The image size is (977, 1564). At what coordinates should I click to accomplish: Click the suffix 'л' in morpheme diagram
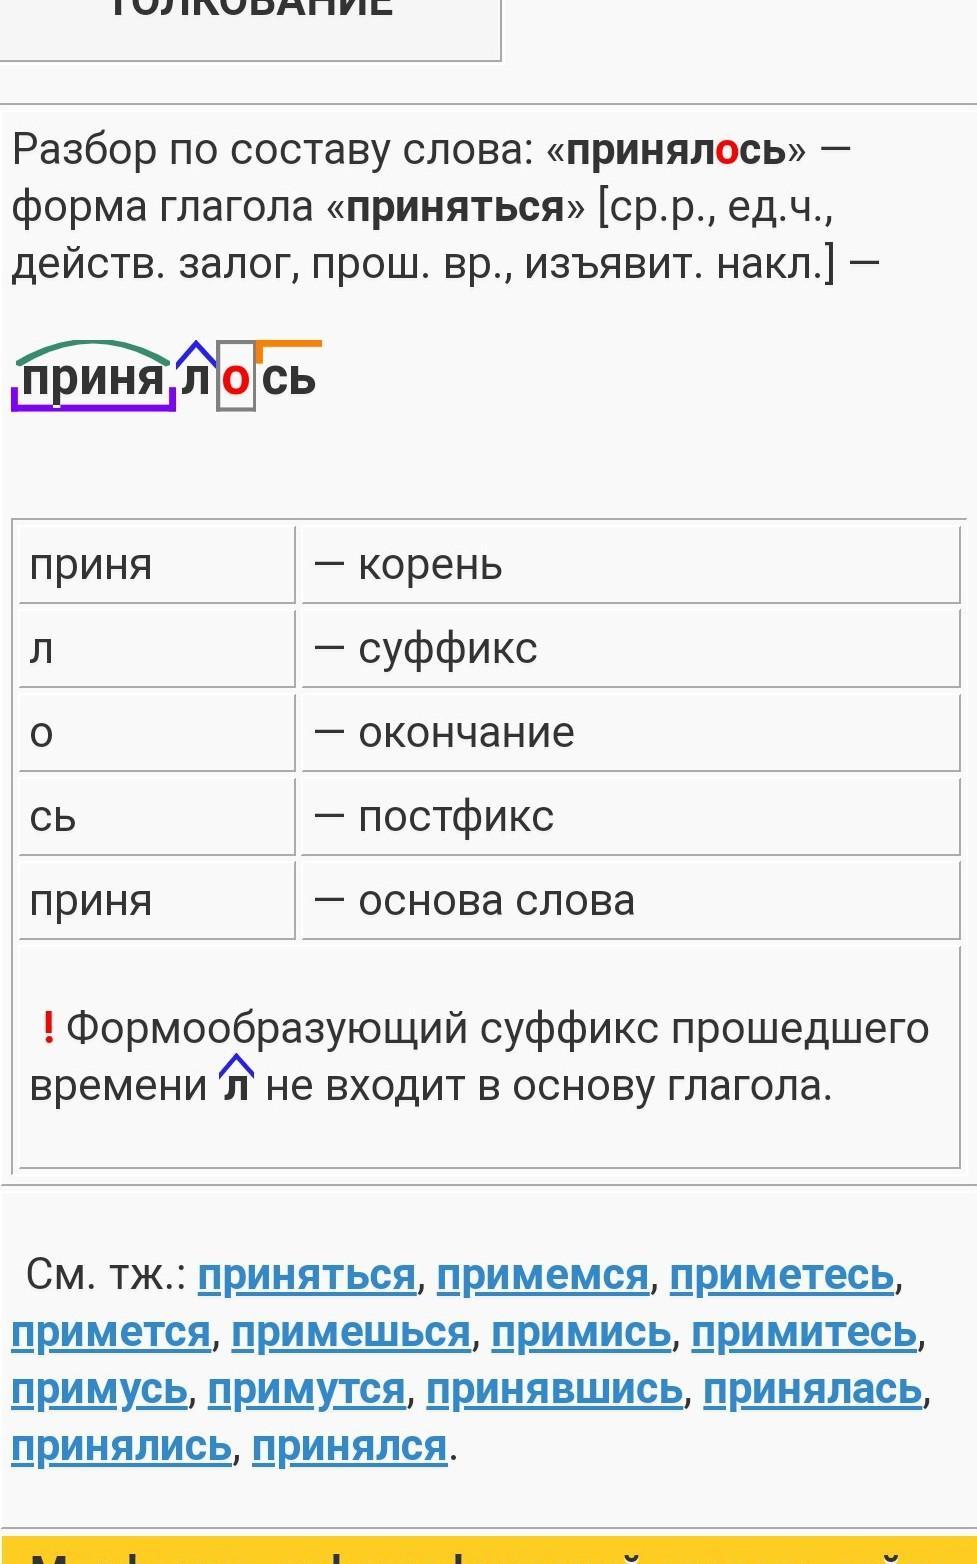pyautogui.click(x=196, y=378)
